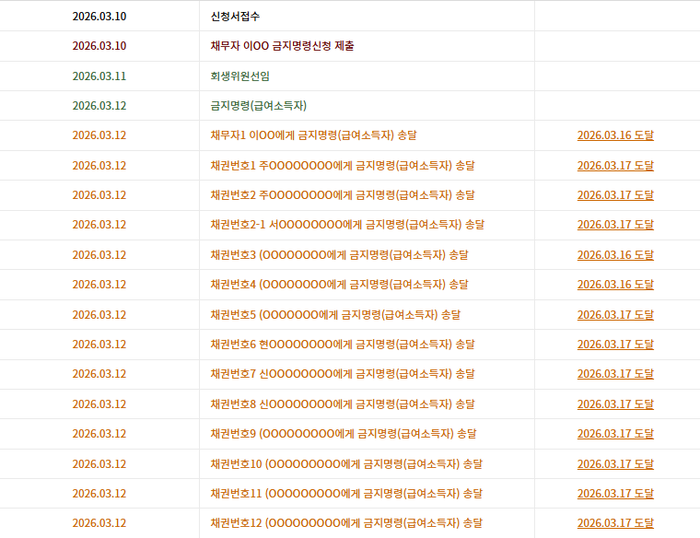Select date 2026.03.12 beside plain 금지명령(급여소득자) entry

(x=99, y=106)
